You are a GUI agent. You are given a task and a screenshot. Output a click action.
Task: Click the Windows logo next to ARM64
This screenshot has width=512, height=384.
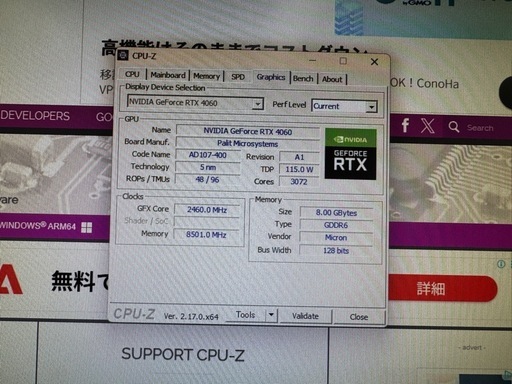pos(86,227)
